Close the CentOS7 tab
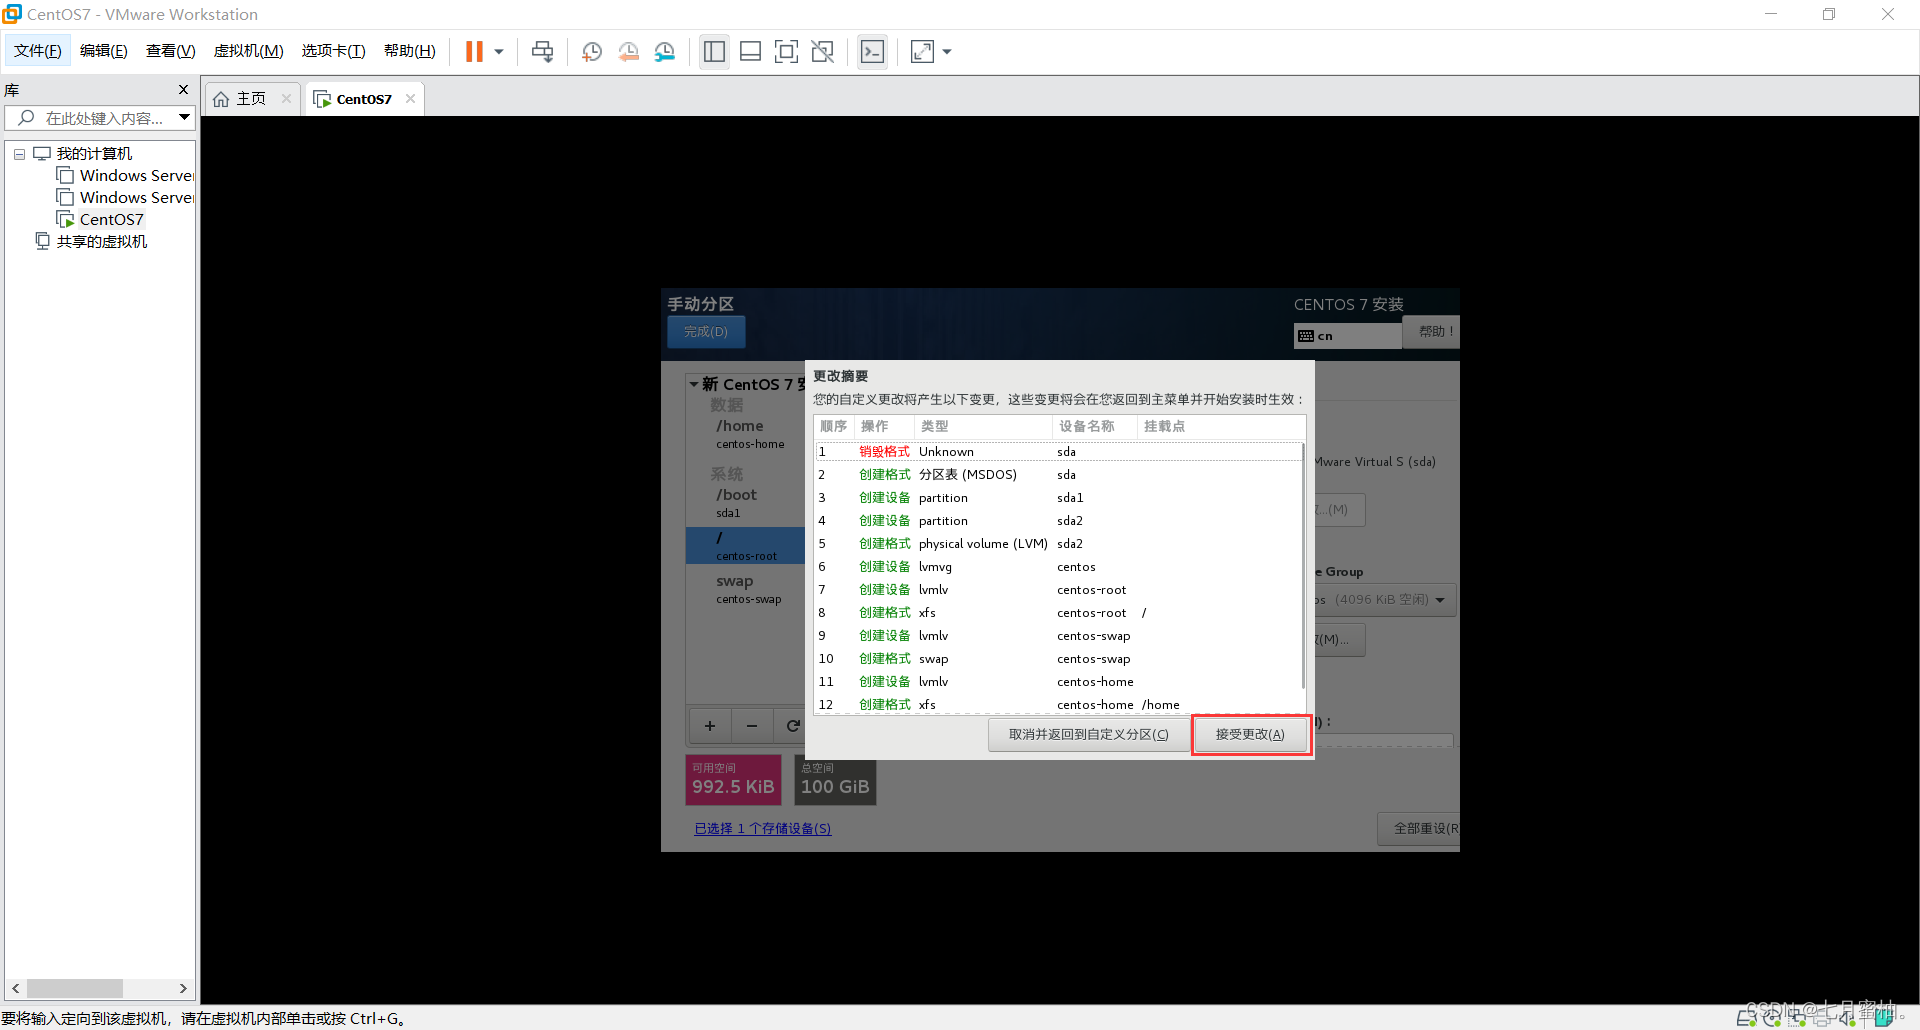The width and height of the screenshot is (1920, 1030). 410,98
